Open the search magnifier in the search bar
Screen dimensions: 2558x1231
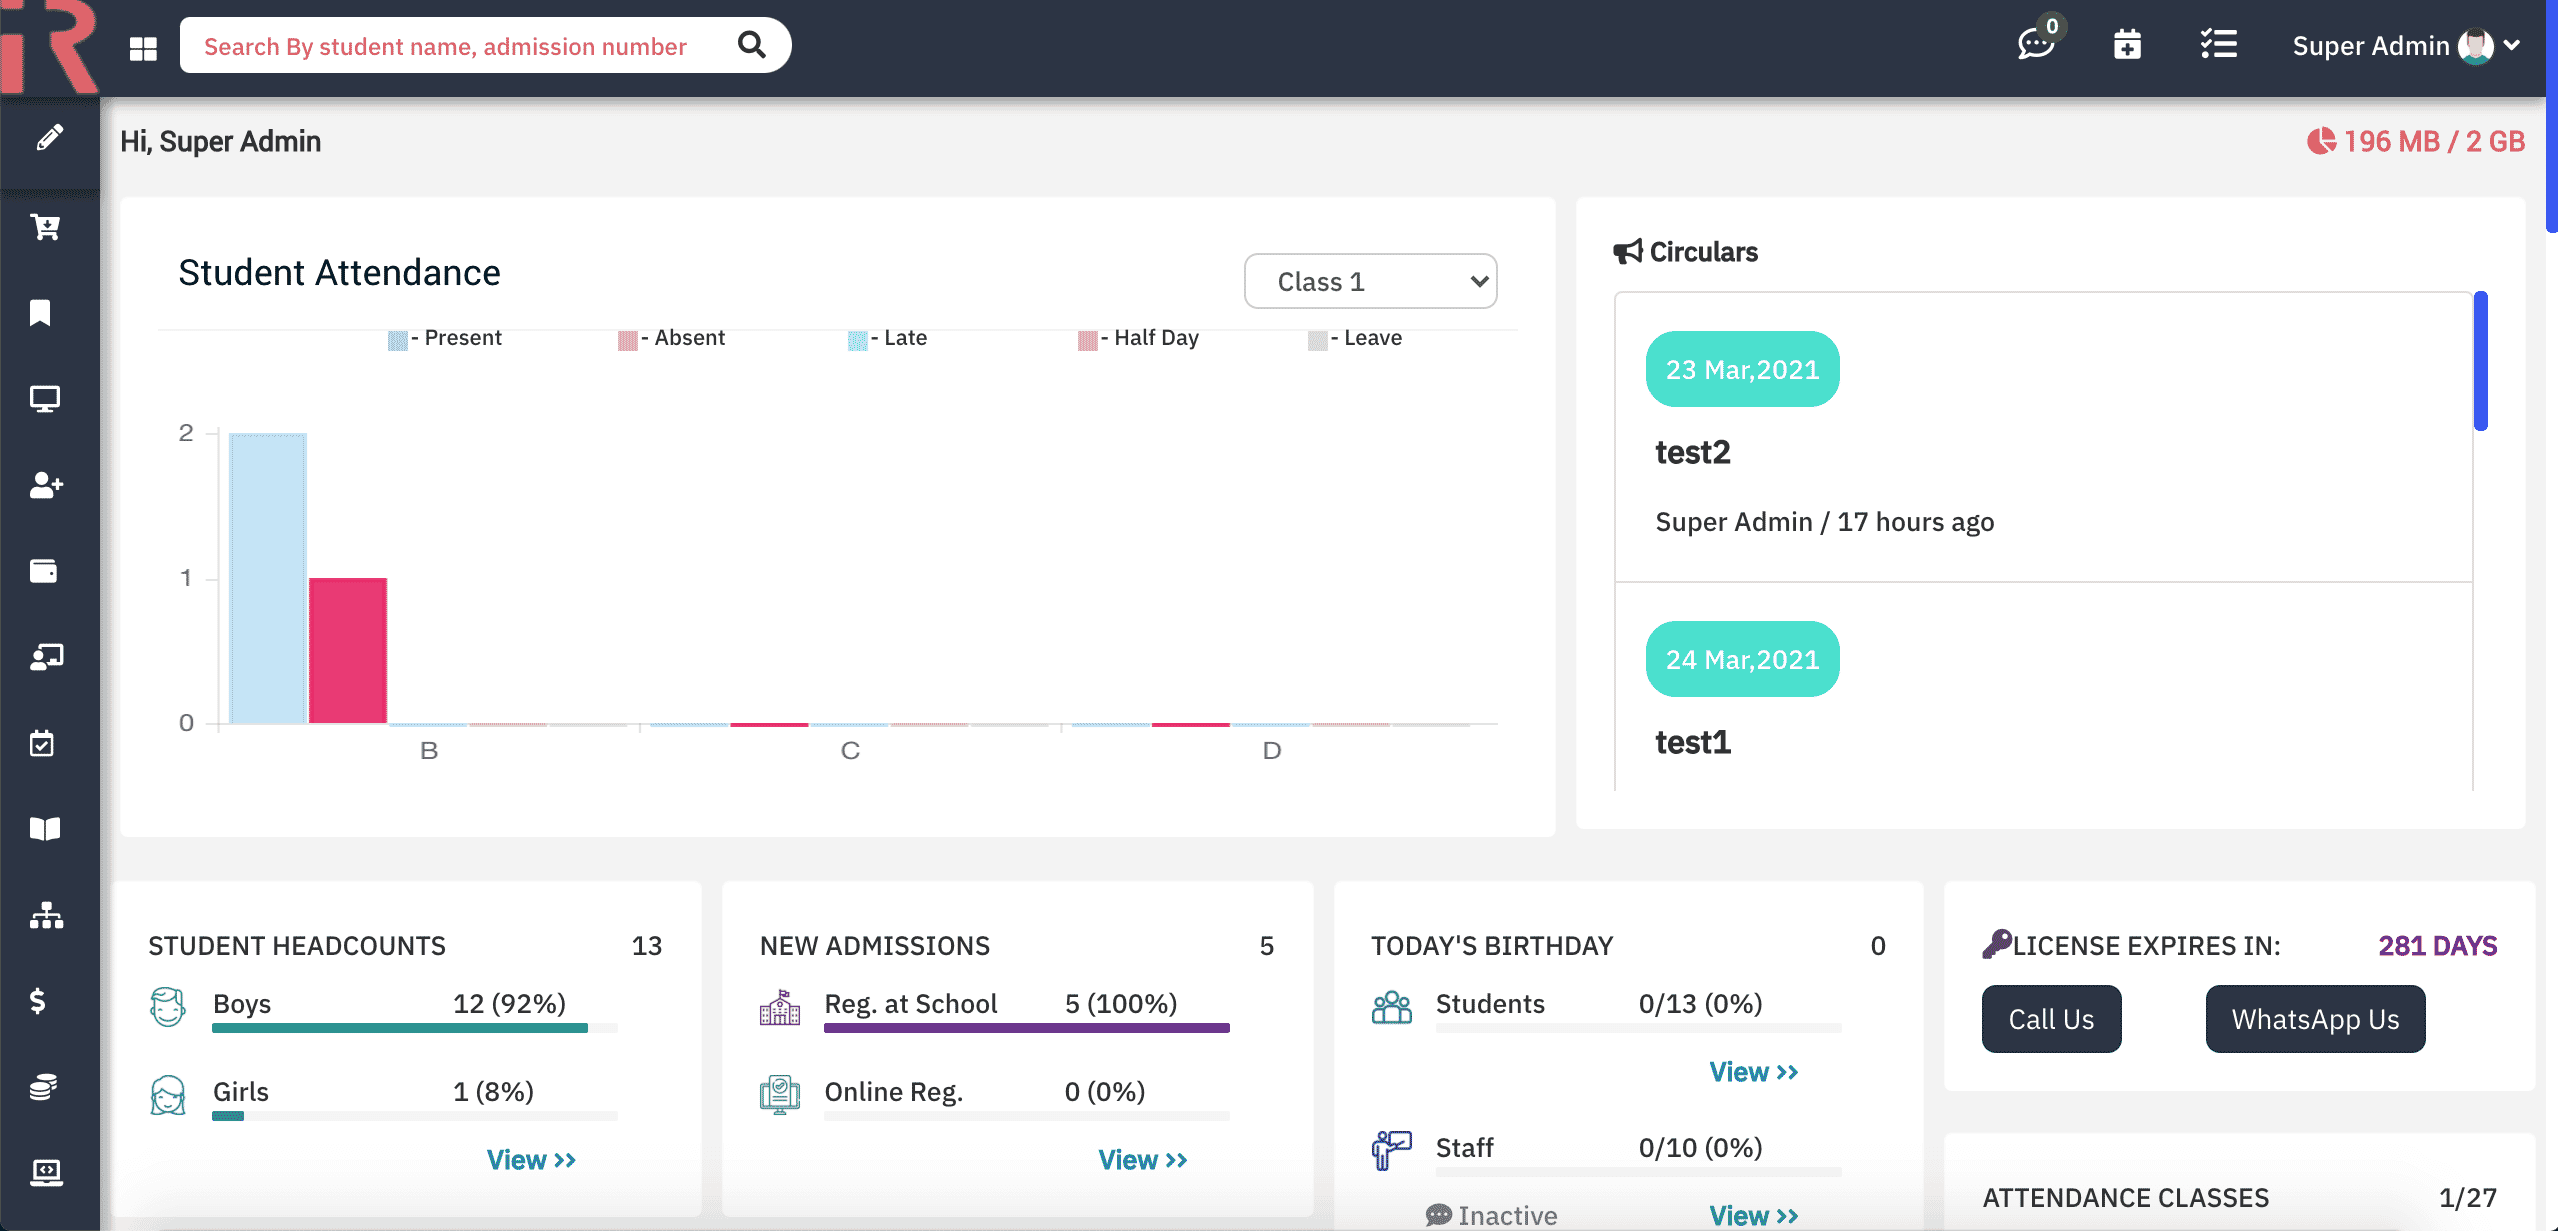pos(751,44)
